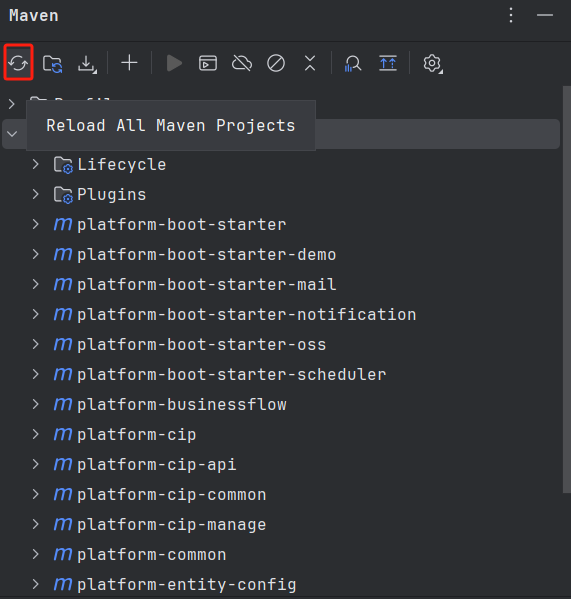
Task: Click Reload All Maven Projects icon
Action: [18, 63]
